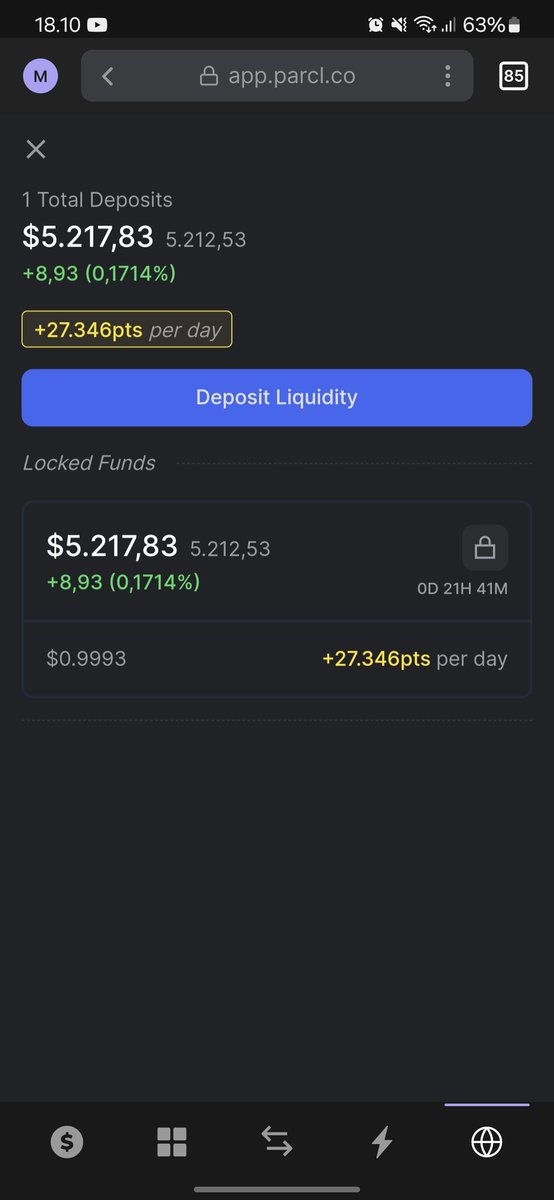
Task: Tap the browser back chevron
Action: pyautogui.click(x=108, y=76)
